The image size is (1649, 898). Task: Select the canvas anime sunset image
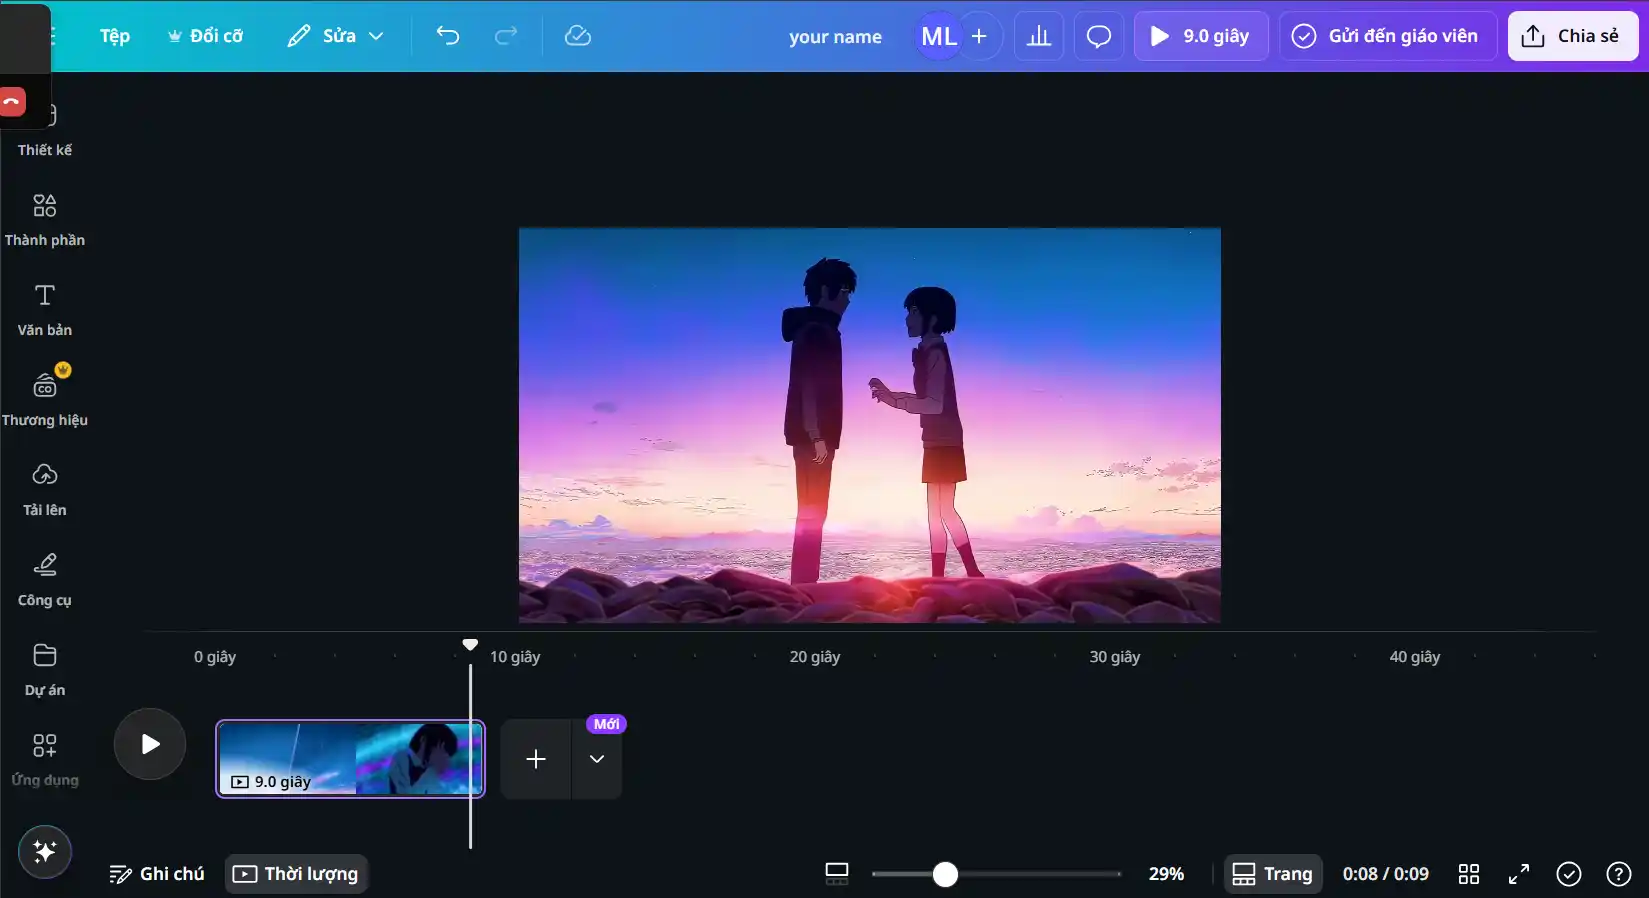coord(869,425)
